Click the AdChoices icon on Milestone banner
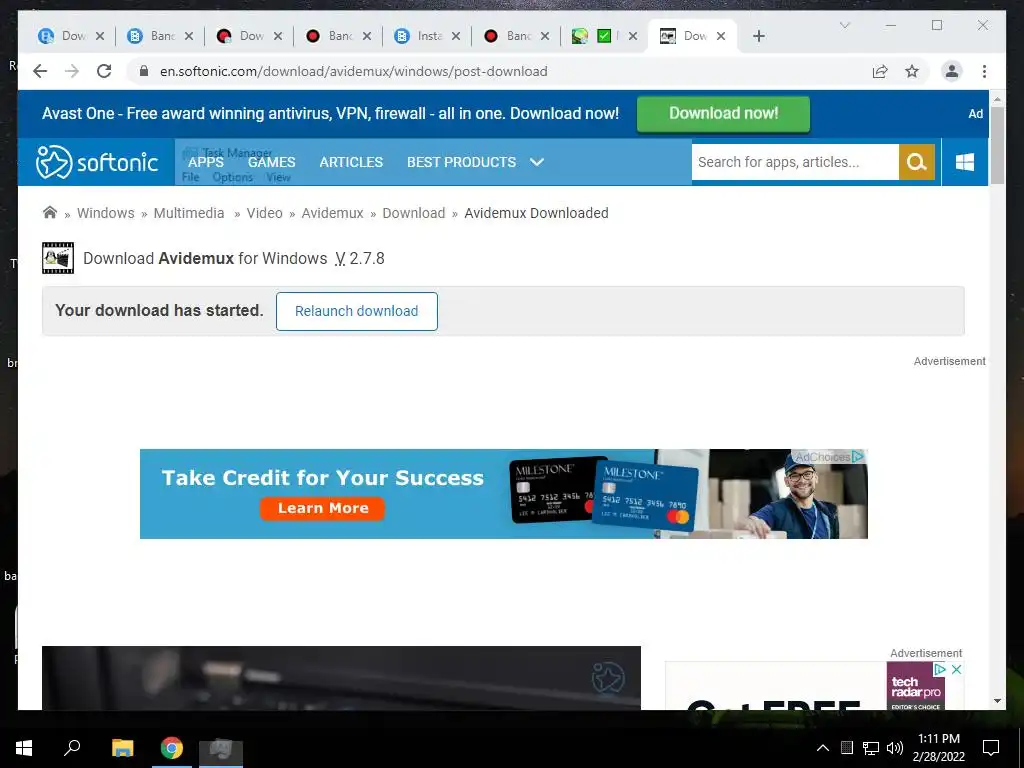1024x768 pixels. (858, 456)
